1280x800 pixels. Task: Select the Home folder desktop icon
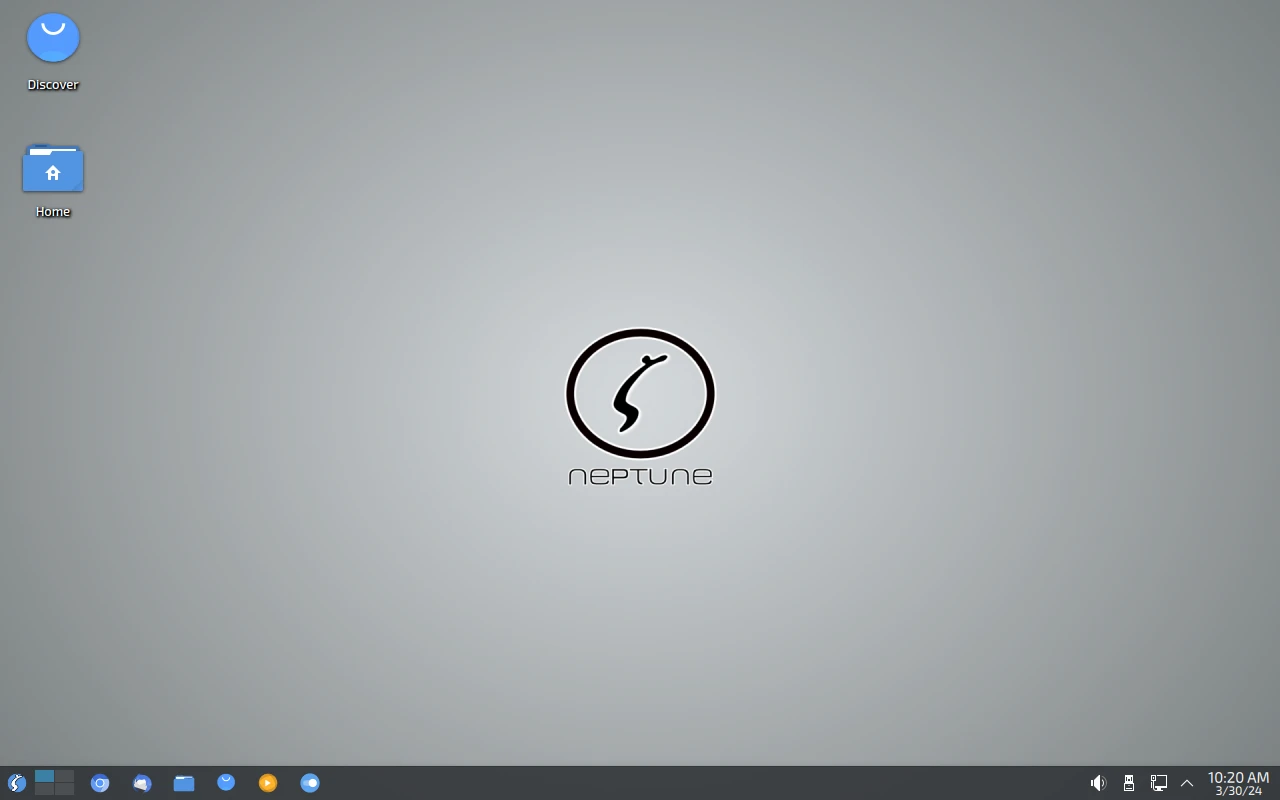point(53,168)
